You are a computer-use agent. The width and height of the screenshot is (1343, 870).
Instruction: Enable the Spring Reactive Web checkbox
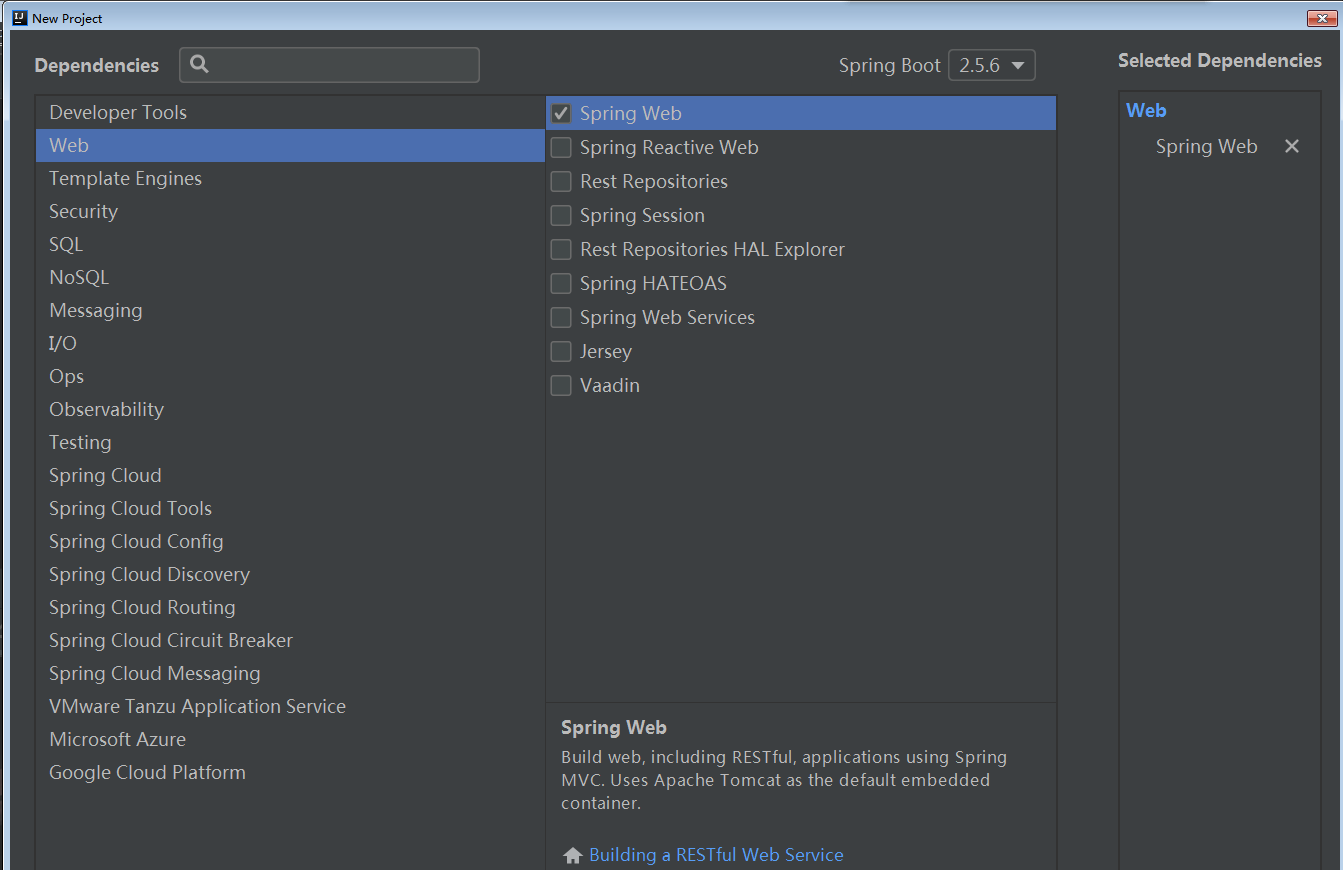coord(561,148)
